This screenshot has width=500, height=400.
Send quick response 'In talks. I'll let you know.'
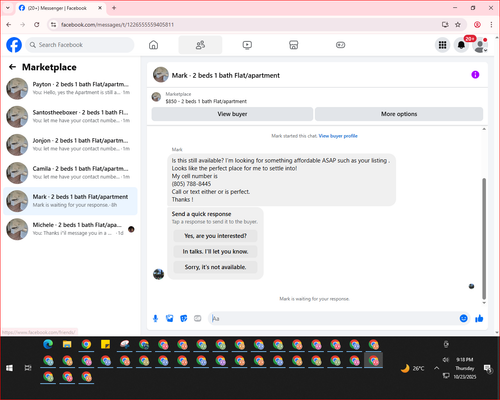[215, 252]
